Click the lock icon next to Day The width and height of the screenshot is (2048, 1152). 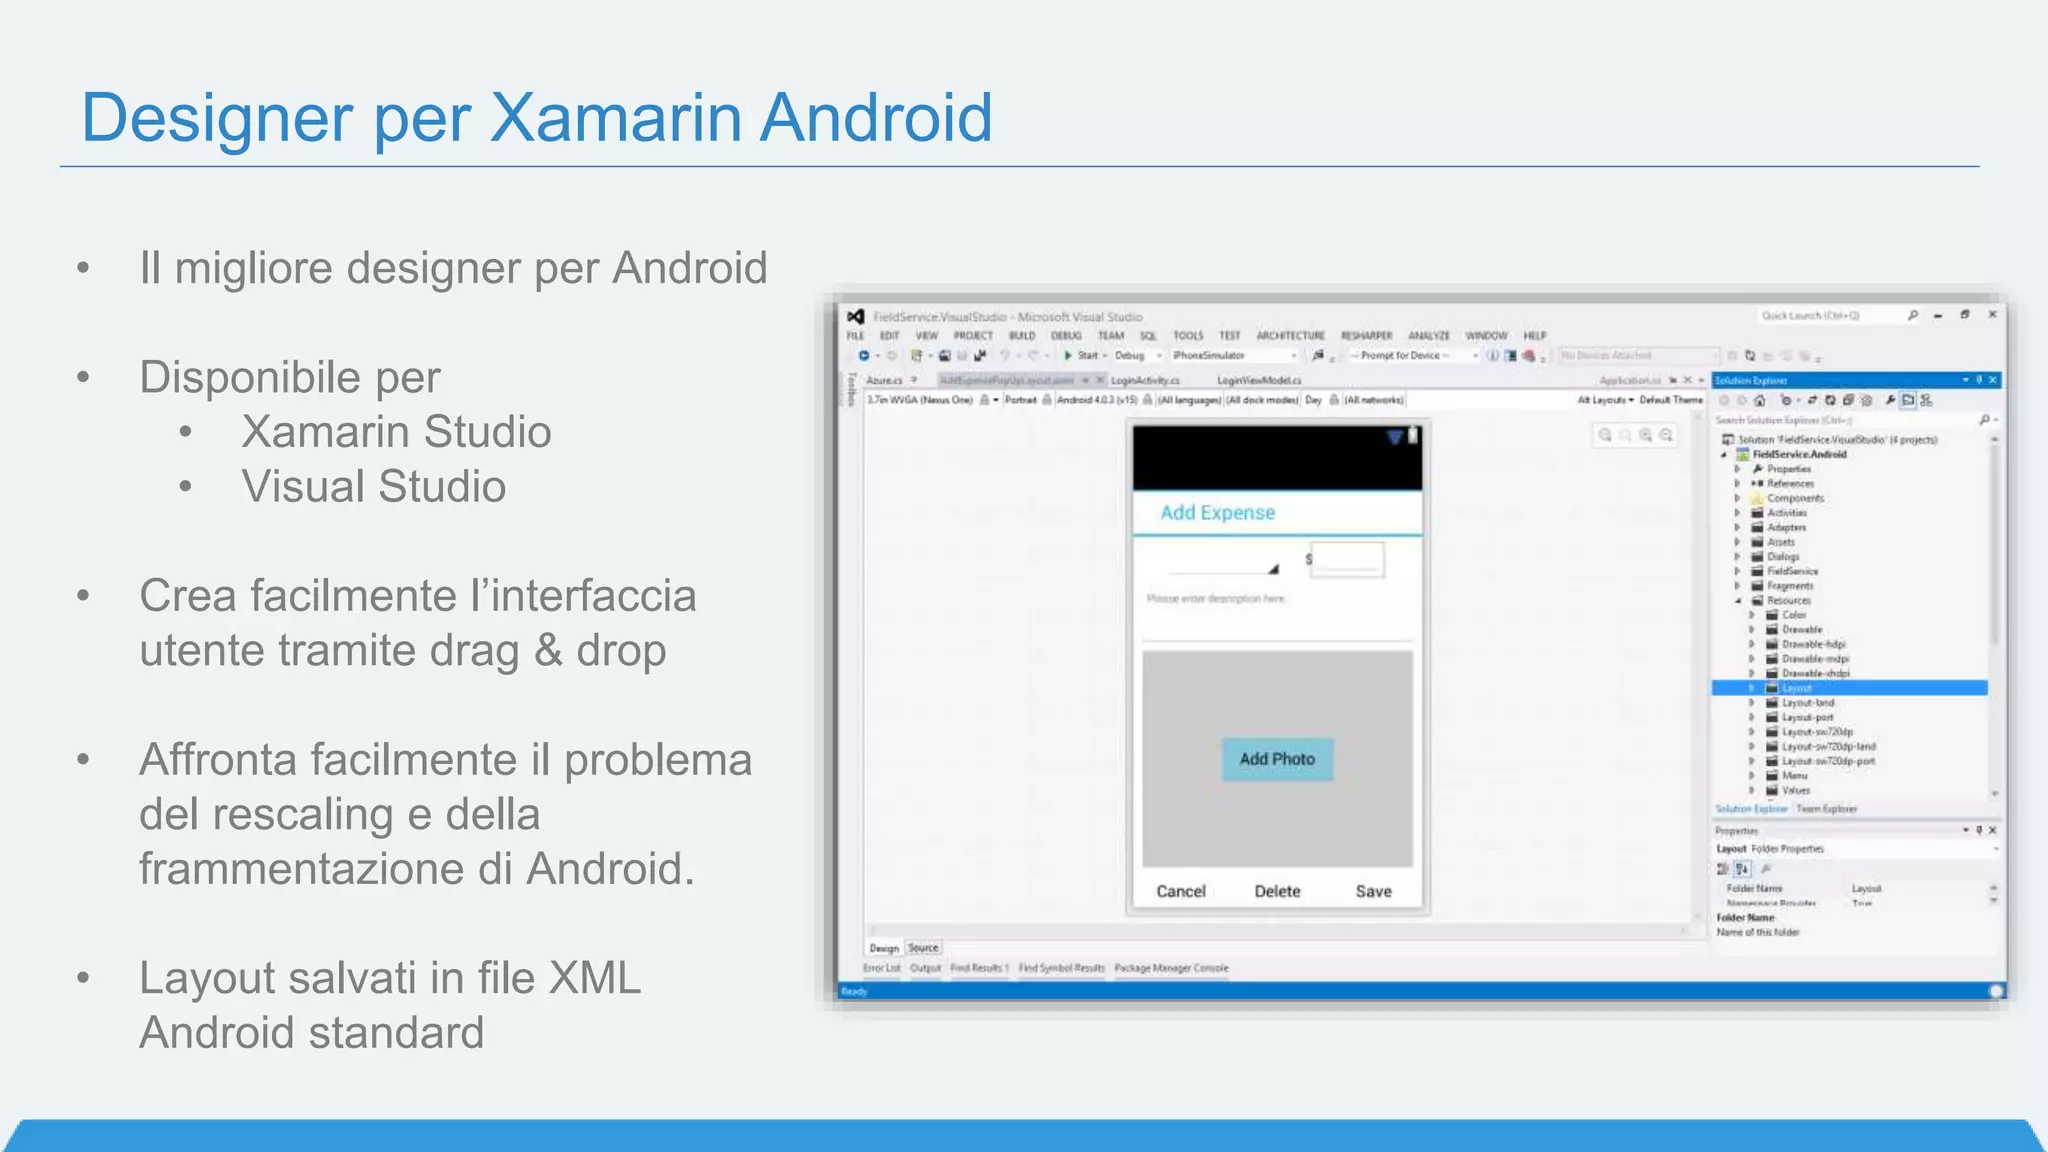coord(1333,400)
